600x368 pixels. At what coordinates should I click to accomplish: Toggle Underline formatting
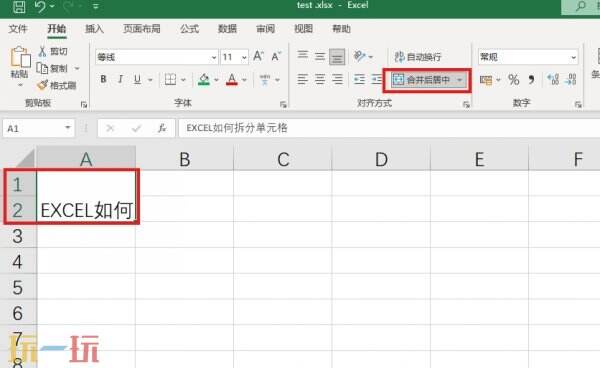click(x=137, y=79)
